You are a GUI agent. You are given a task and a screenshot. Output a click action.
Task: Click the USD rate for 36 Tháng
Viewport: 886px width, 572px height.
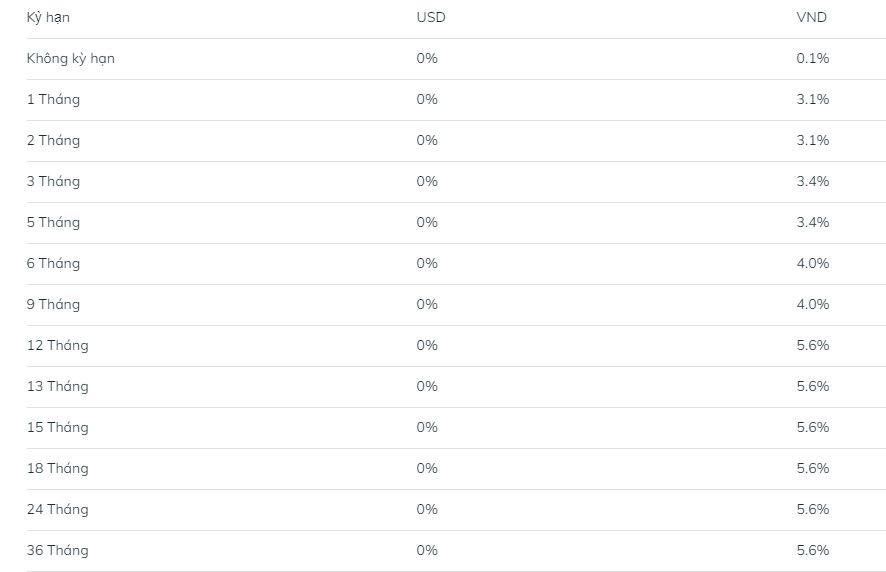[x=427, y=551]
